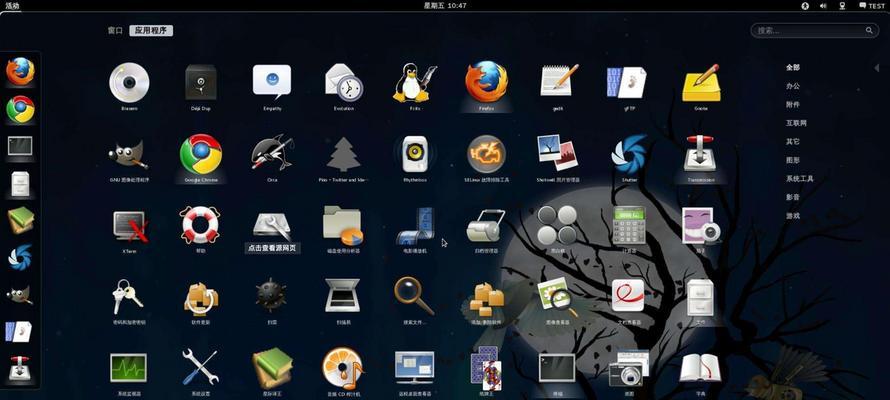Launch System Monitor app
The image size is (890, 400).
click(x=128, y=368)
